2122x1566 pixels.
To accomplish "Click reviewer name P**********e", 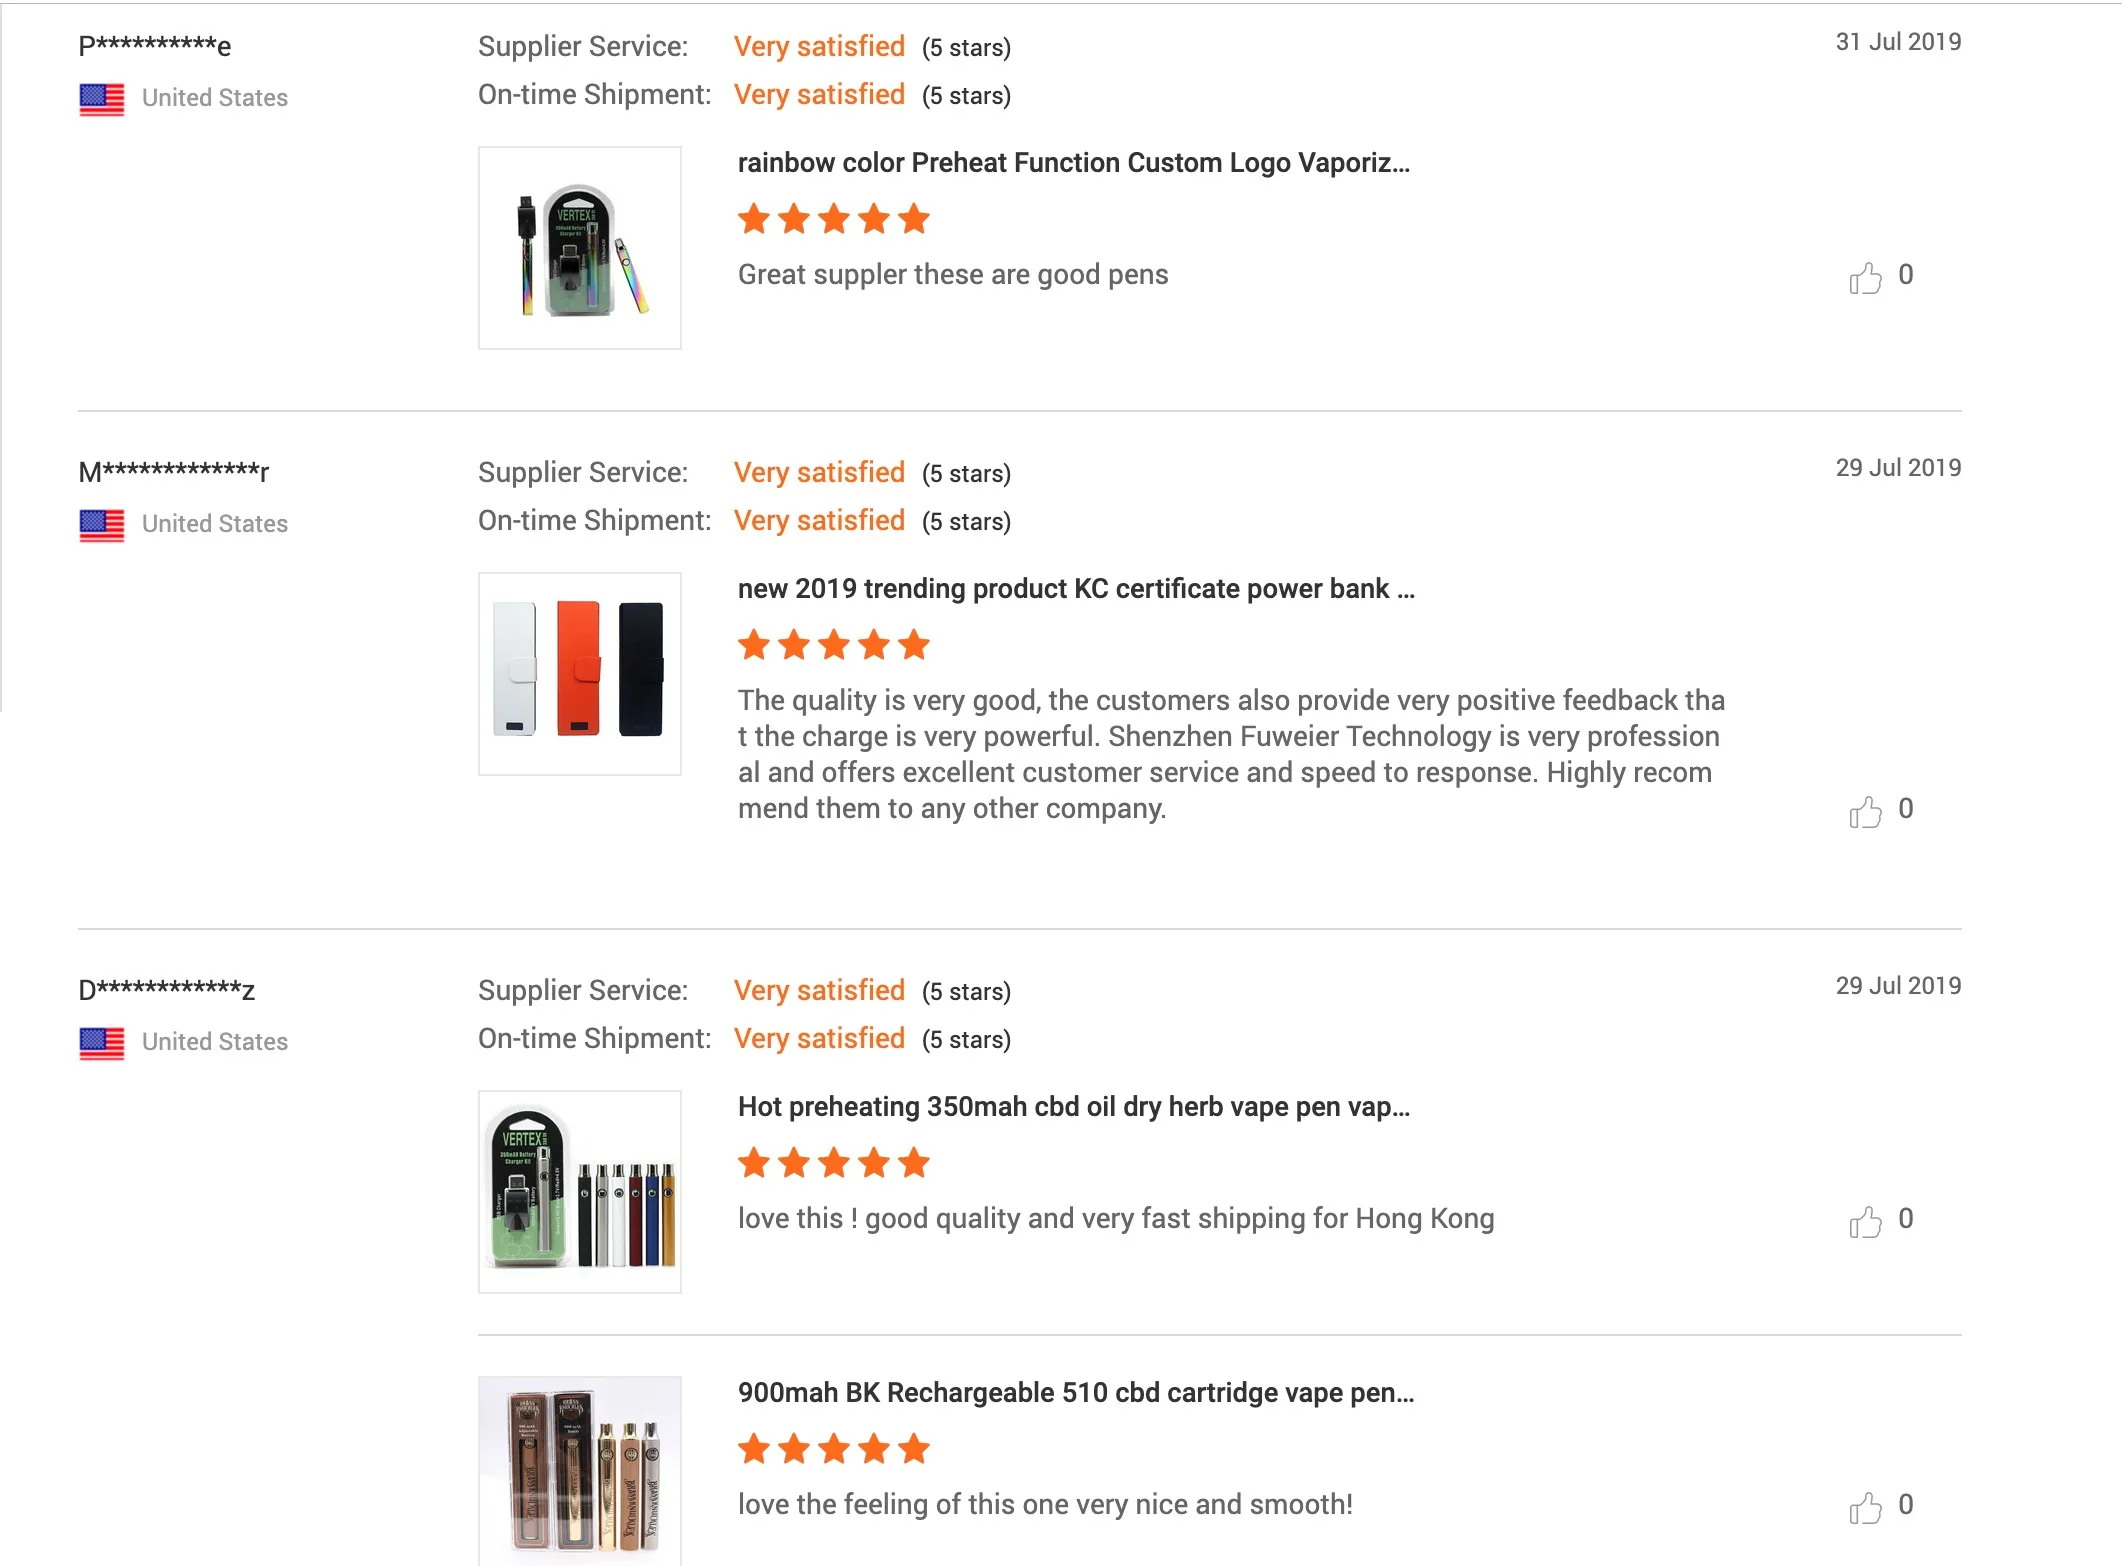I will tap(155, 46).
